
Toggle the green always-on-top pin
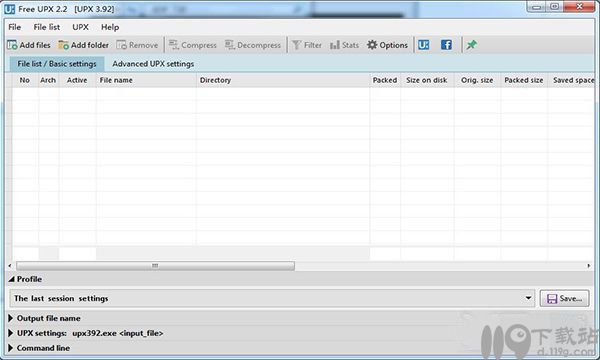click(x=471, y=45)
